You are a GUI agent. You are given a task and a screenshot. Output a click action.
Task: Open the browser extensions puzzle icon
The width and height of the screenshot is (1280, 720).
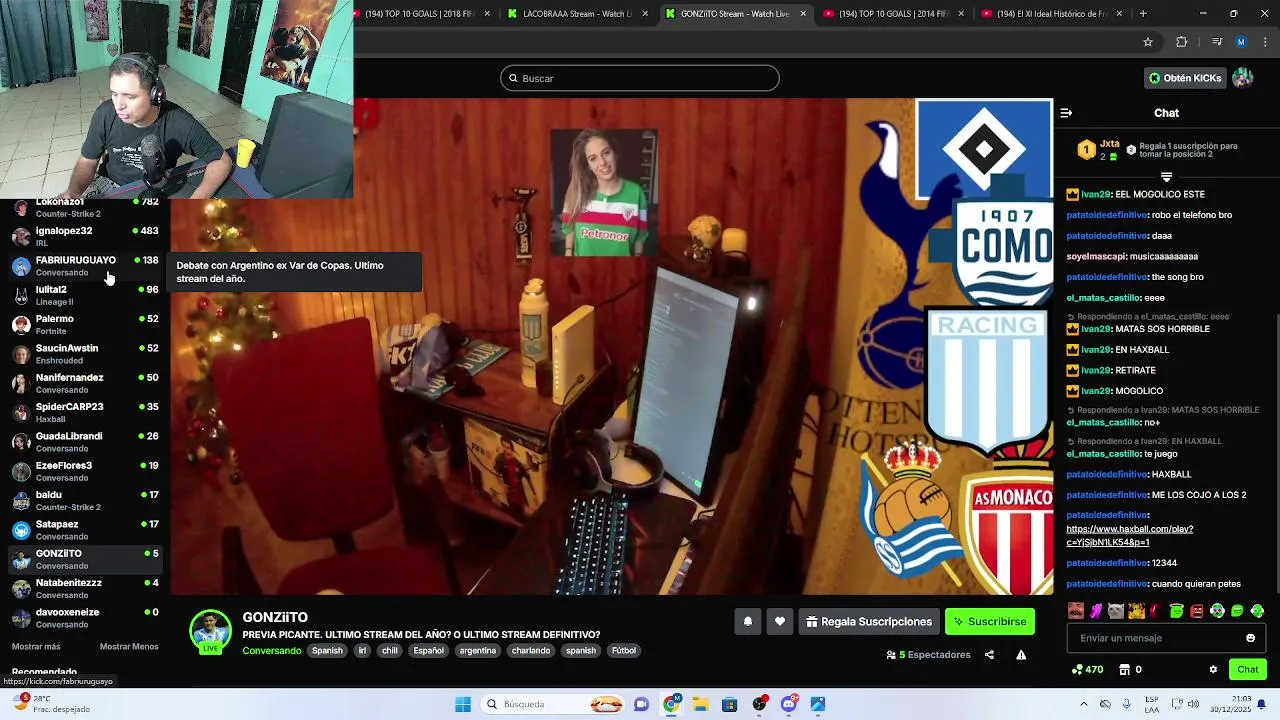click(x=1182, y=42)
